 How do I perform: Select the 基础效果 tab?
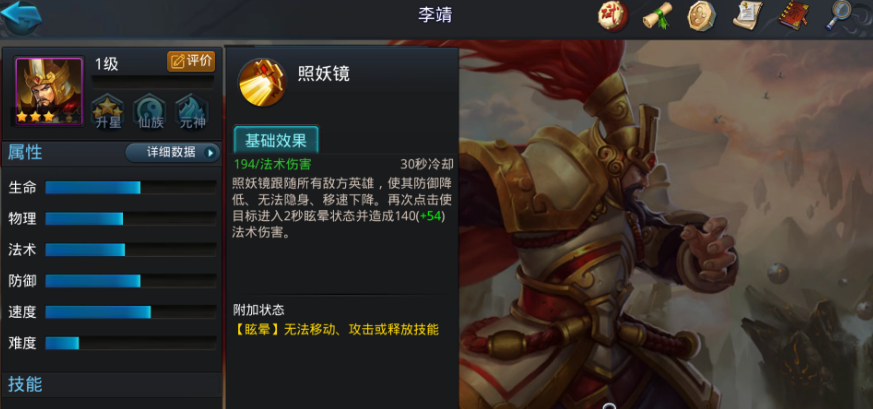point(276,140)
